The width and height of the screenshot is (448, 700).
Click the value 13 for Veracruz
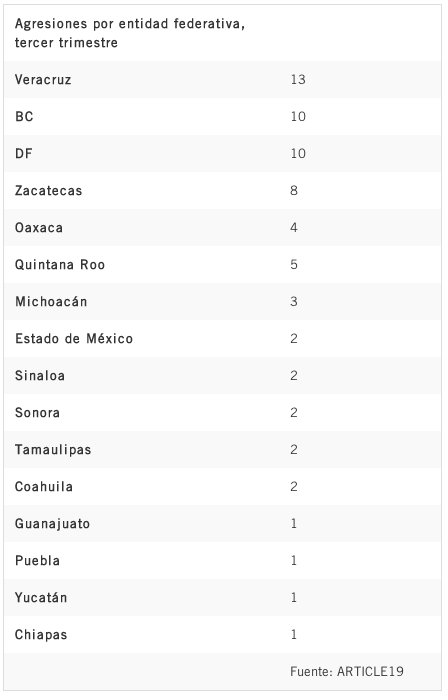point(298,79)
